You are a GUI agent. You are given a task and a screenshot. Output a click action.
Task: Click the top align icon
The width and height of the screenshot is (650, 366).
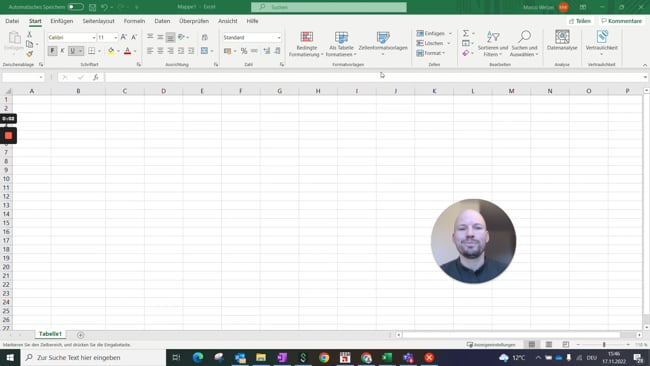[x=150, y=37]
